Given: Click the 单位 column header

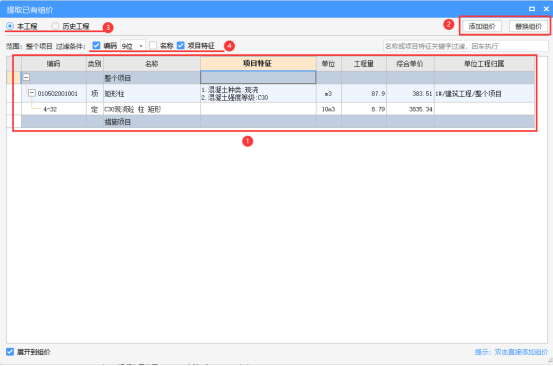Looking at the screenshot, I should tap(328, 64).
